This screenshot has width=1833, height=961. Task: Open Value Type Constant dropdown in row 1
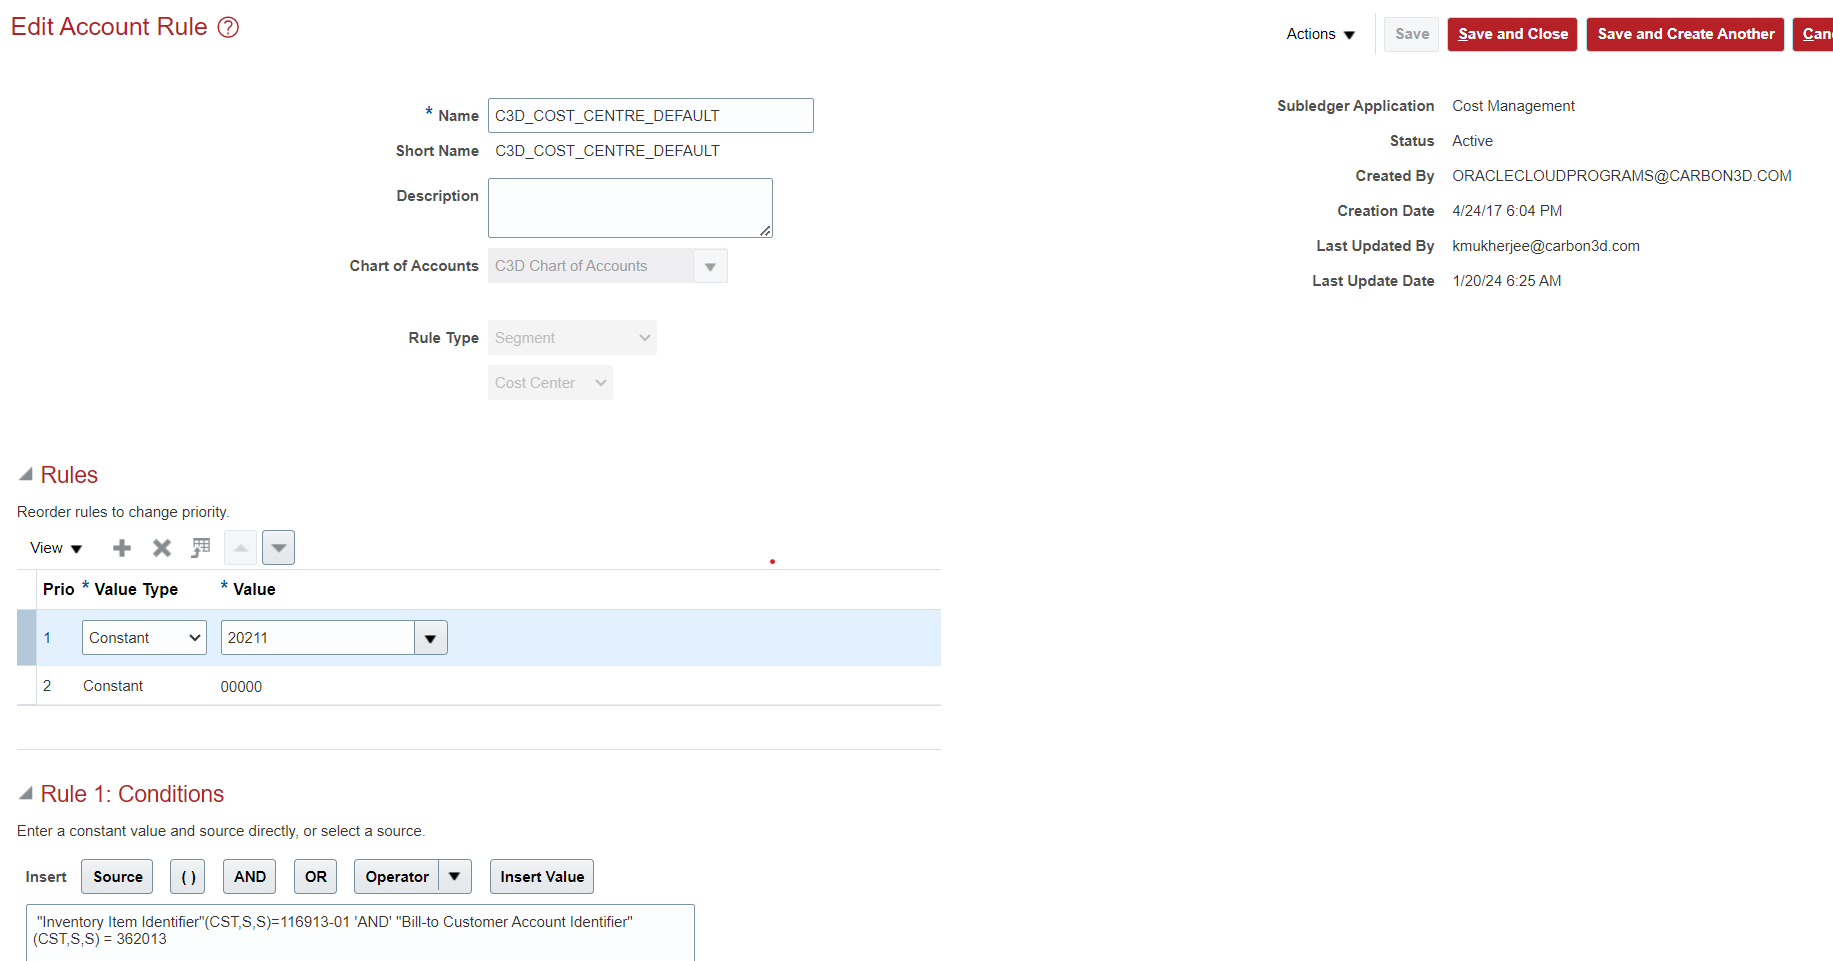(x=144, y=638)
